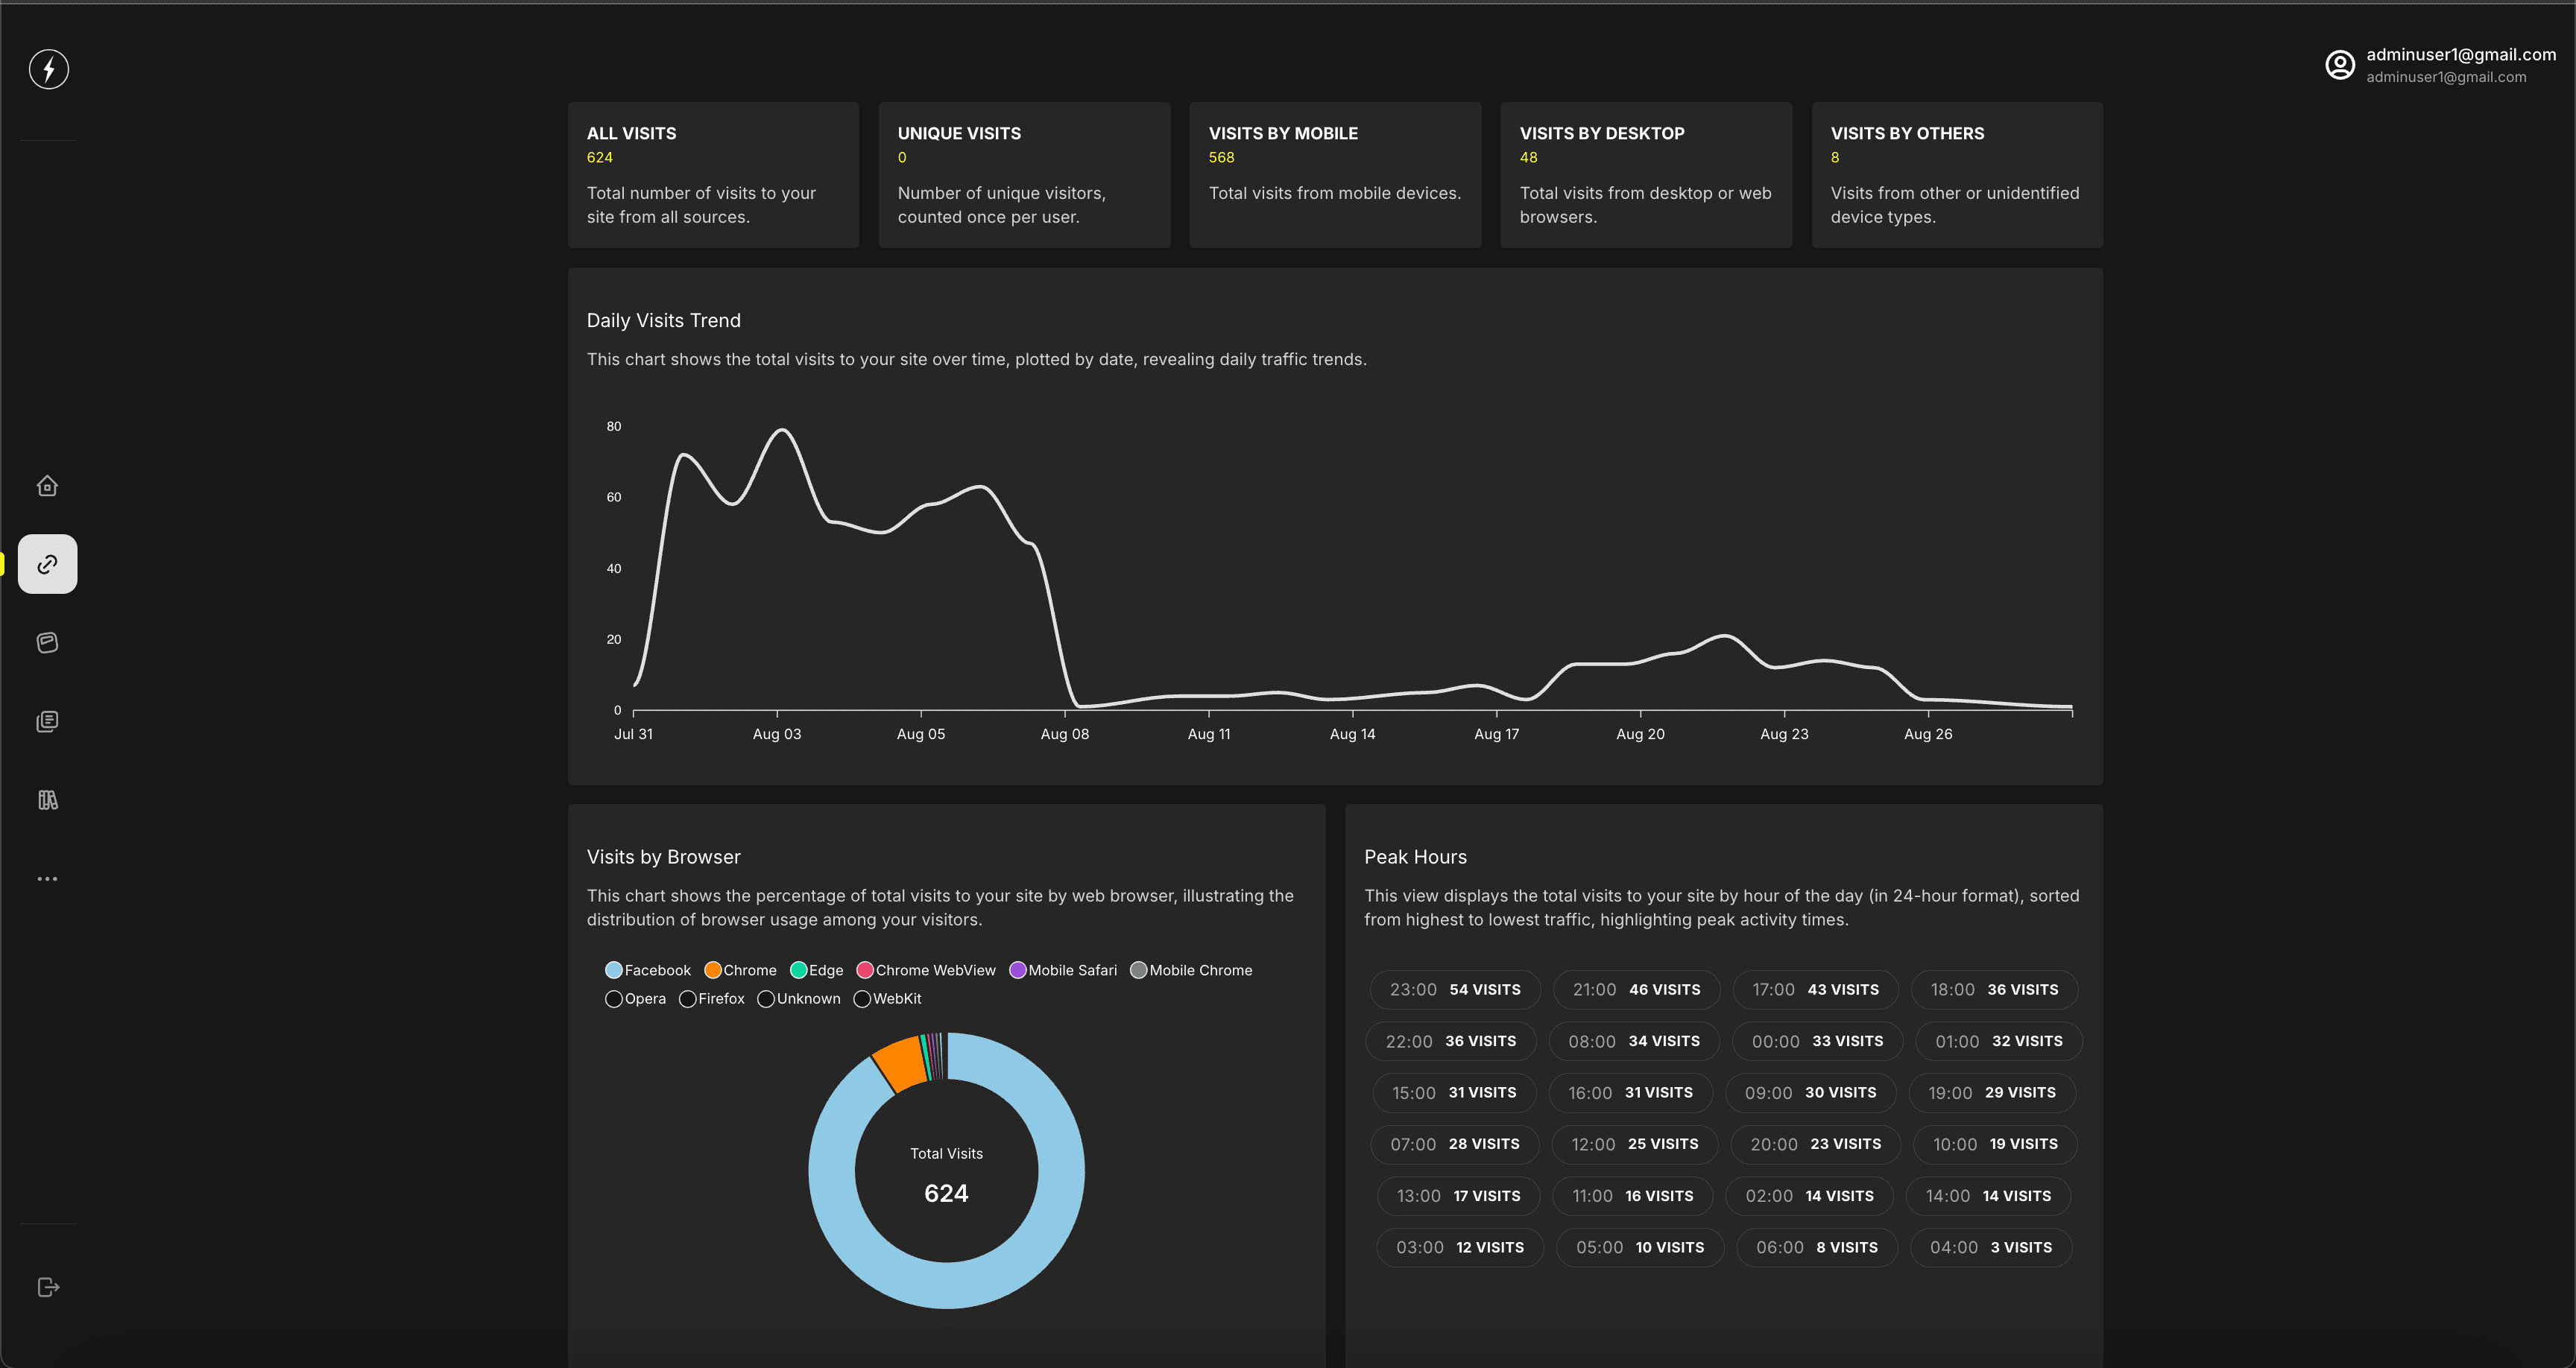Screen dimensions: 2576x1368
Task: Toggle Mobile Safari legend item
Action: [x=1063, y=970]
